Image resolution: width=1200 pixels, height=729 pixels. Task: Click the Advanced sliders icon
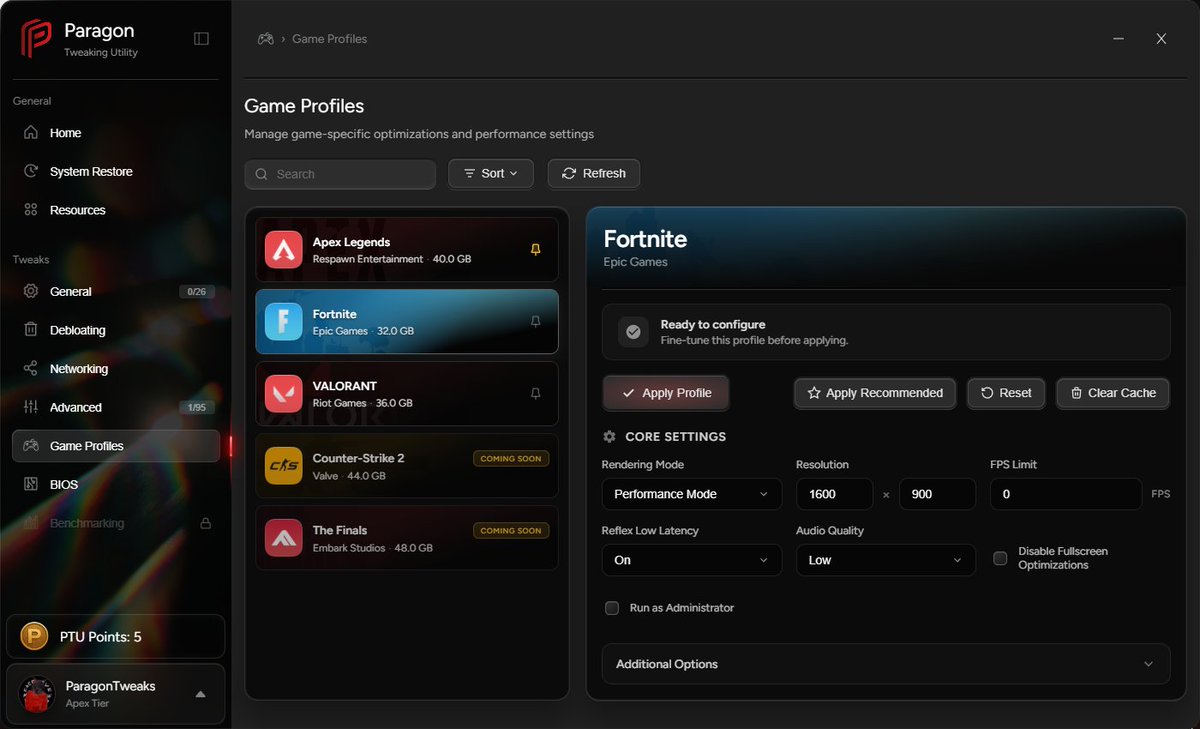[31, 408]
